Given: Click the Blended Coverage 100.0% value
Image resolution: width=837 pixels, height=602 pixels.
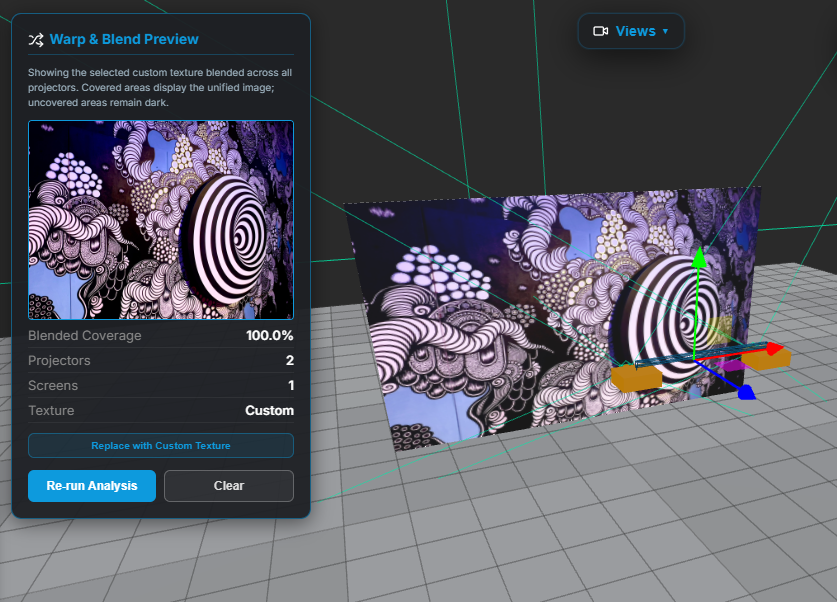Looking at the screenshot, I should point(268,335).
